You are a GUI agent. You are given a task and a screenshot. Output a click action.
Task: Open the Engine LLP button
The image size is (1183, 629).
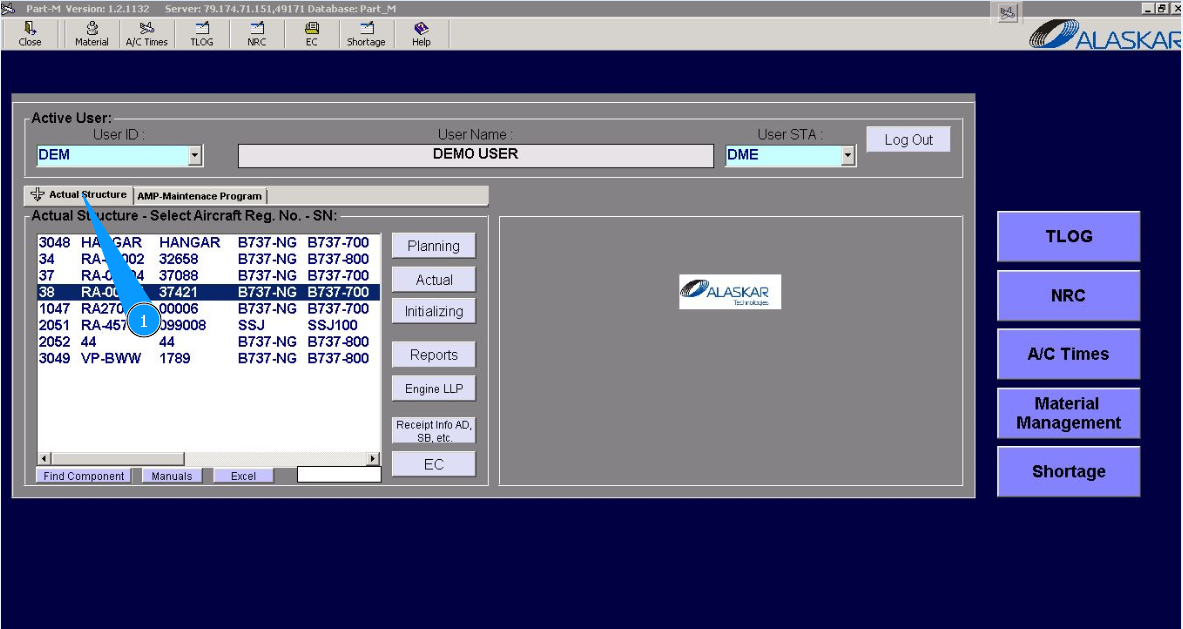click(433, 389)
